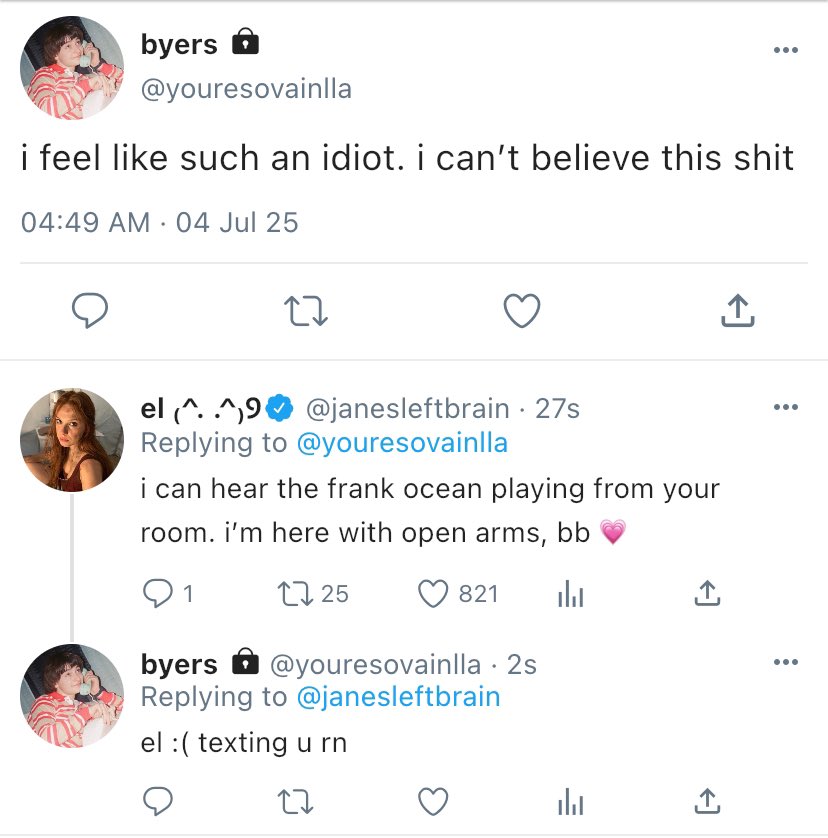Screen dimensions: 828x838
Task: Reply to el's frank ocean tweet
Action: pyautogui.click(x=158, y=594)
